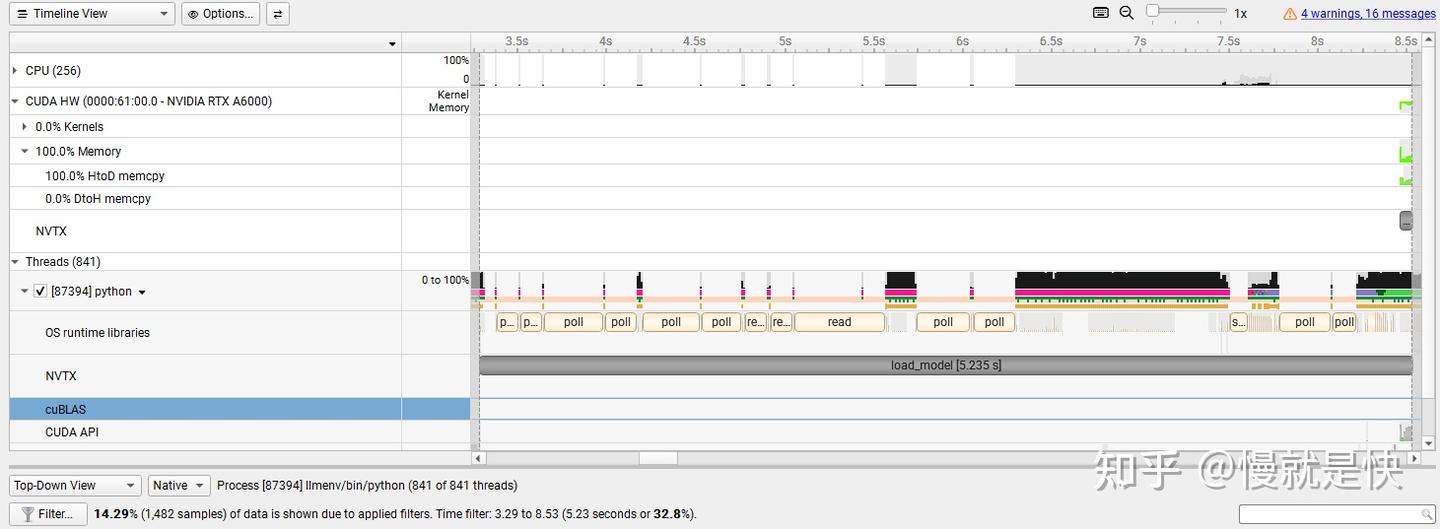Click the search magnifier icon in the input
The height and width of the screenshot is (529, 1440).
[1427, 514]
